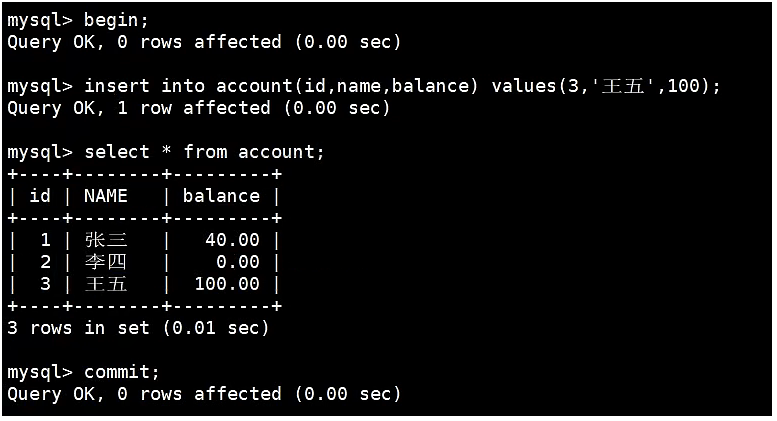Click the 'select * from account;' command
This screenshot has width=777, height=421.
point(204,152)
